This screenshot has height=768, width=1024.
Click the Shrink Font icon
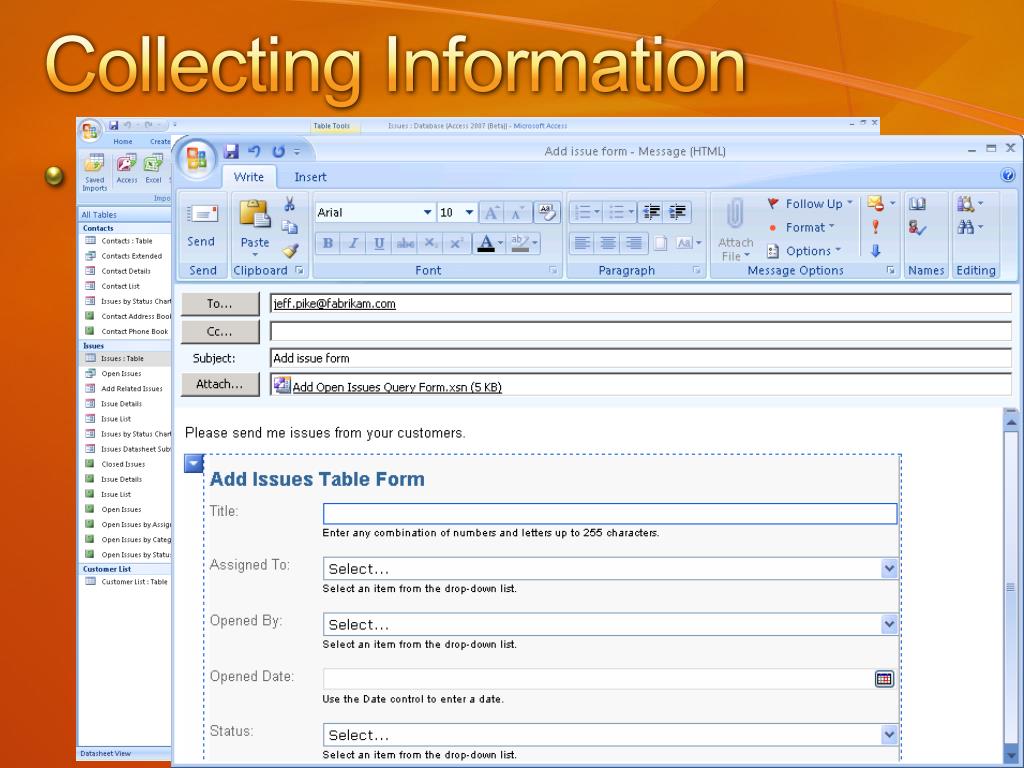coord(517,212)
